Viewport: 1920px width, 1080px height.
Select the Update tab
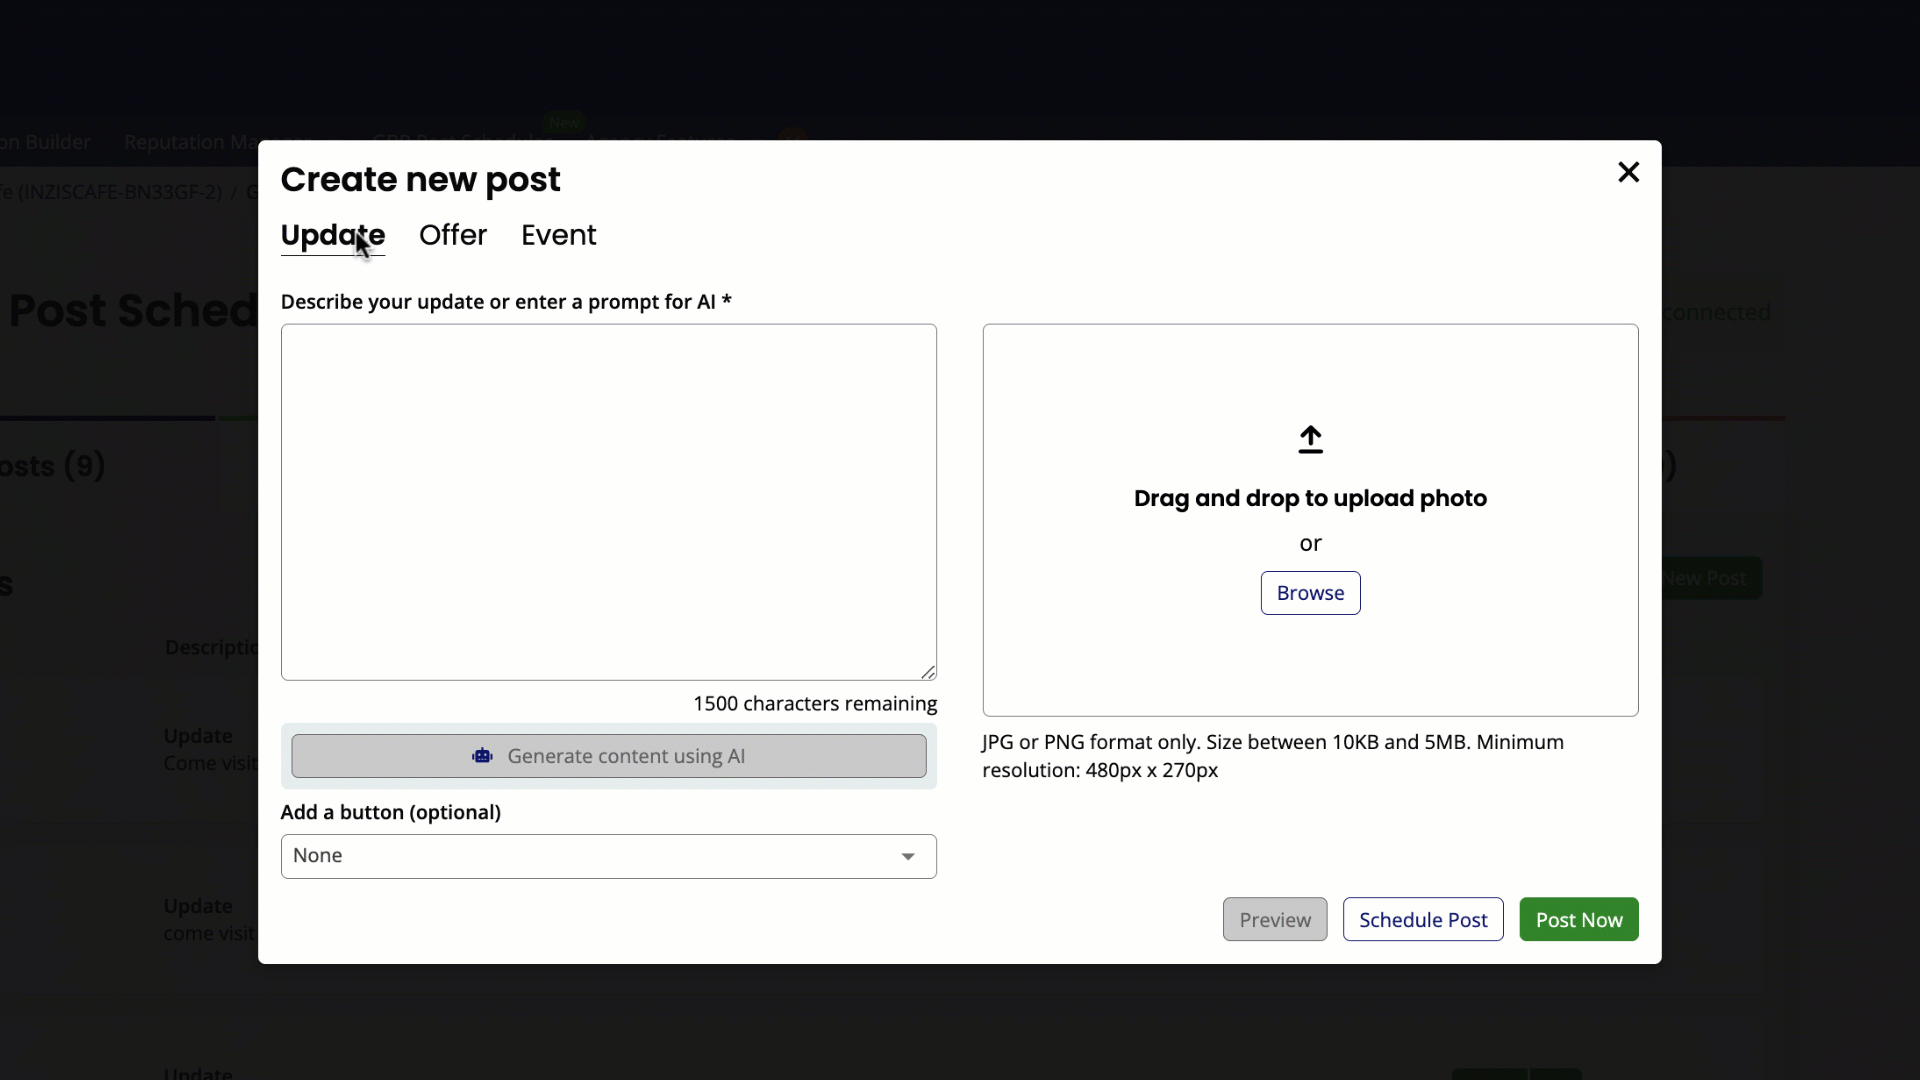pos(333,235)
